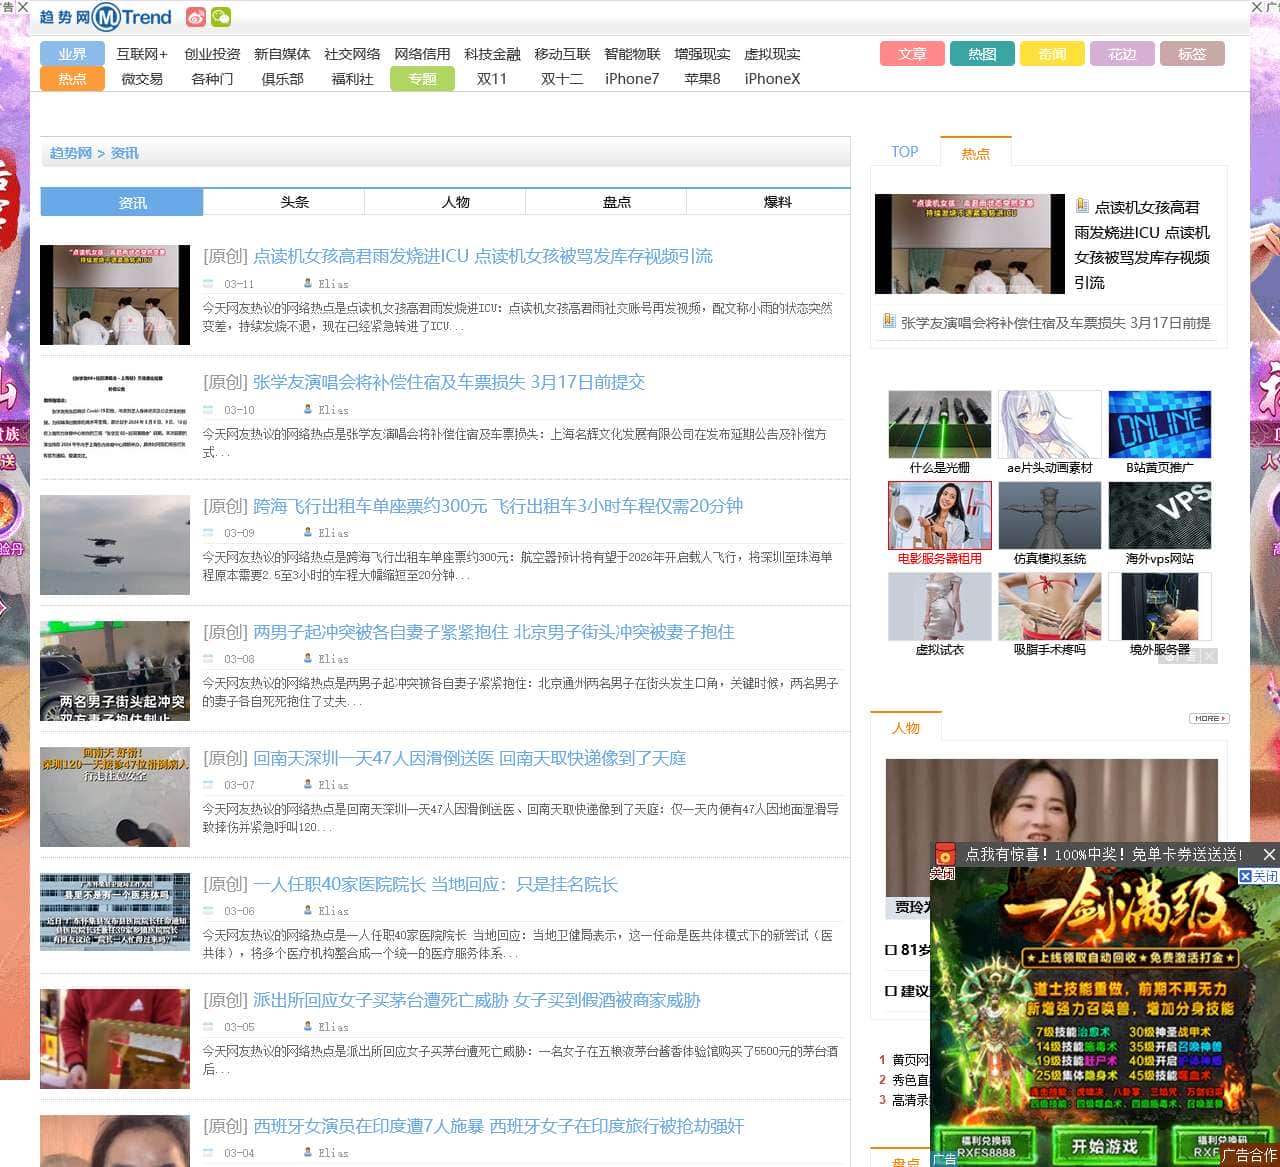Viewport: 1280px width, 1167px height.
Task: Switch to the 头条 tab
Action: pyautogui.click(x=294, y=202)
